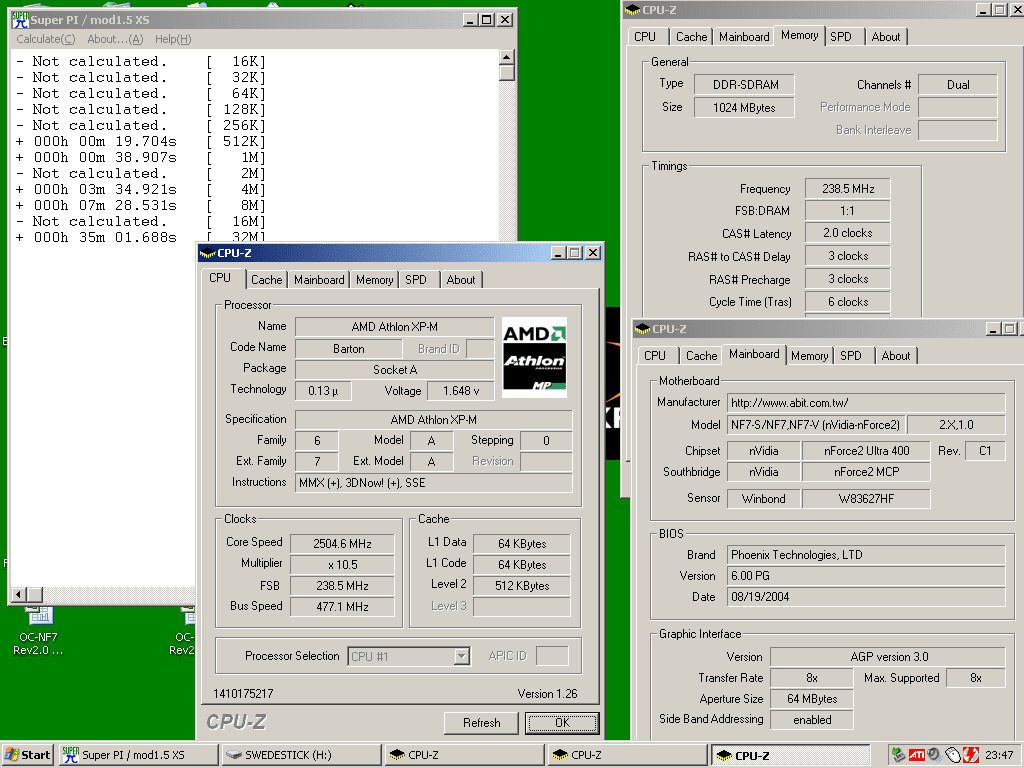The width and height of the screenshot is (1024, 768).
Task: Select Cache tab in the Mainboard CPU-Z window
Action: (701, 356)
